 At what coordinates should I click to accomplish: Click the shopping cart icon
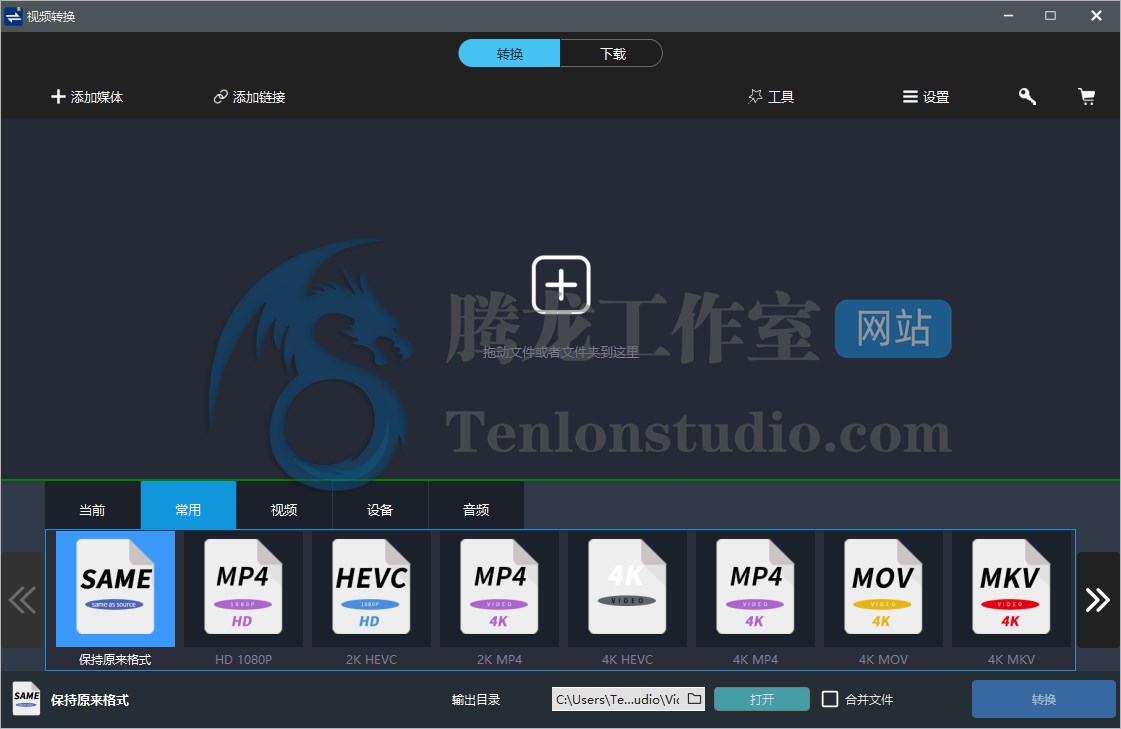click(x=1087, y=96)
